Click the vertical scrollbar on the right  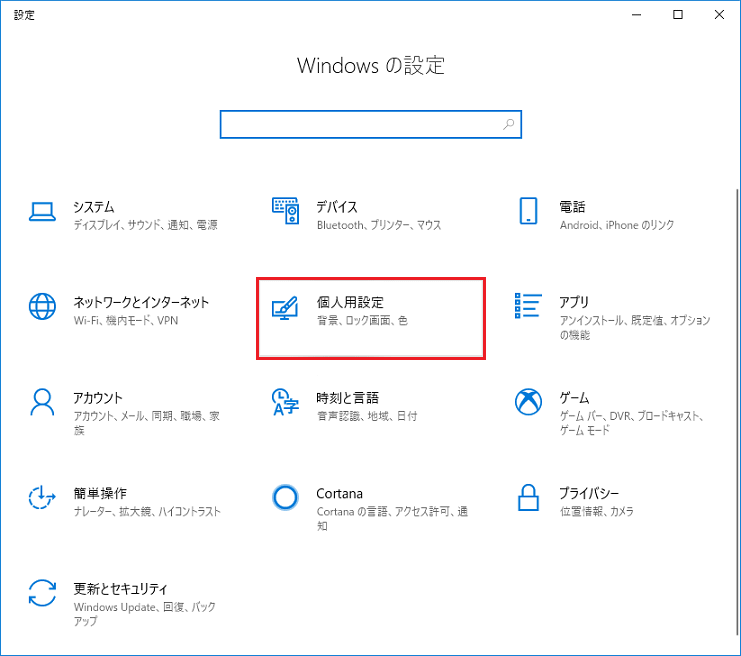tap(737, 411)
